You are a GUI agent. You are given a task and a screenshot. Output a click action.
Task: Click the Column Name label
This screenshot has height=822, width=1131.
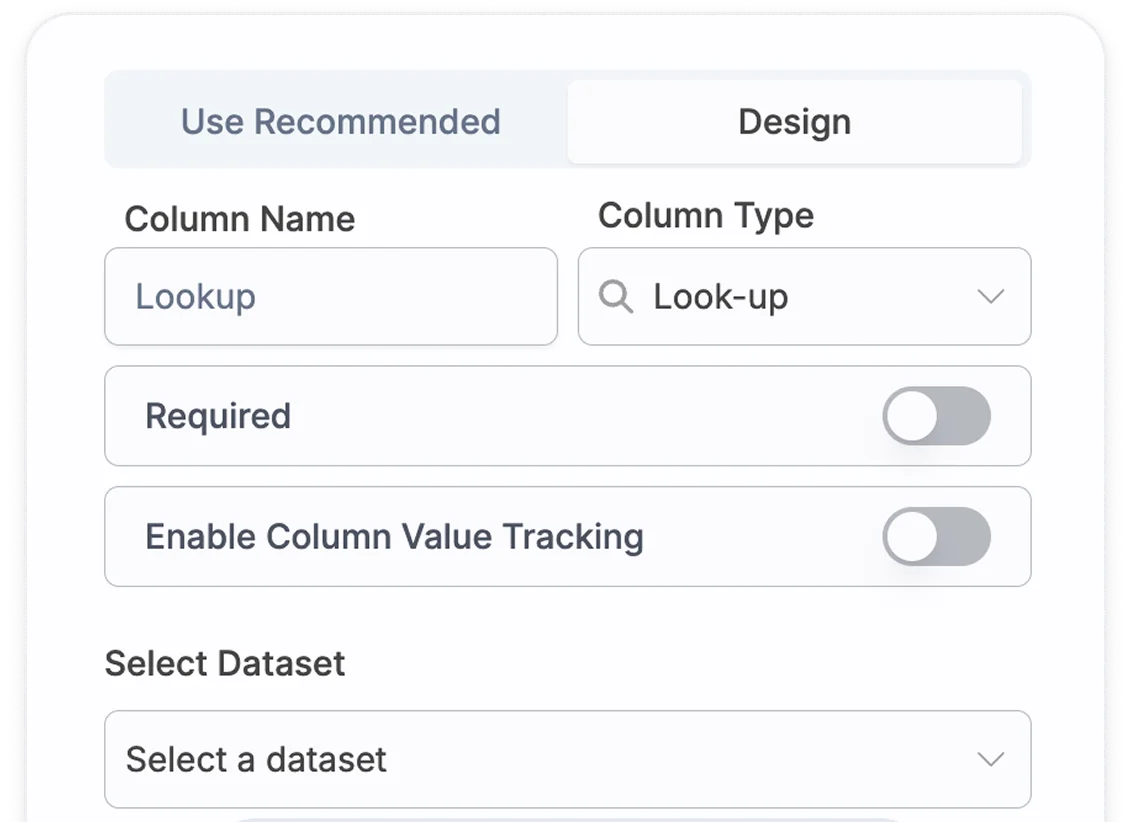(x=240, y=219)
